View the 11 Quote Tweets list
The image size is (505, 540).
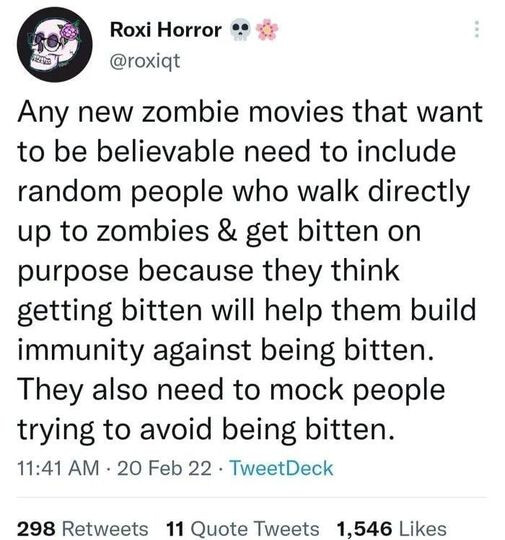(243, 529)
